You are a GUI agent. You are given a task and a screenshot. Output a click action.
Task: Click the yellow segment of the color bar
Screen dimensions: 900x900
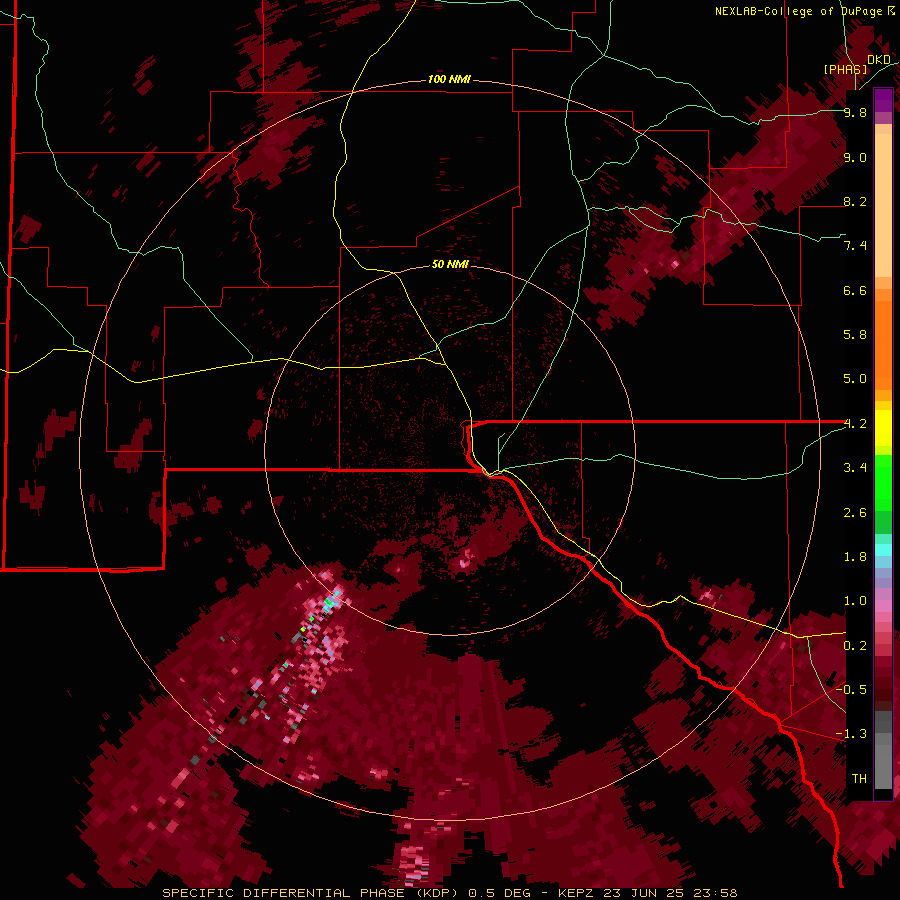883,428
